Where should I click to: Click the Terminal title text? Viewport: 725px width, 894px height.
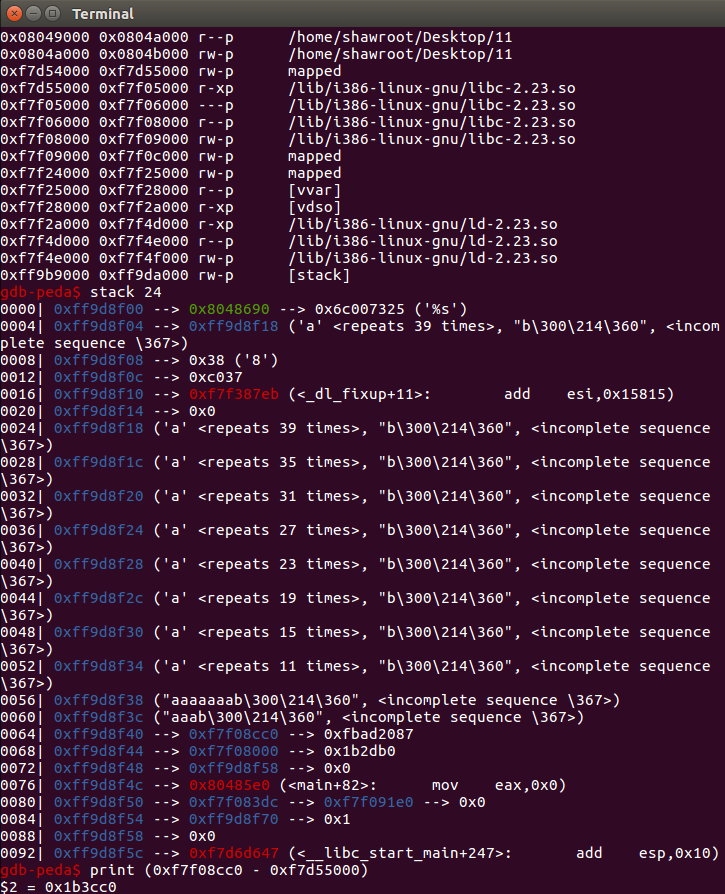tap(103, 14)
